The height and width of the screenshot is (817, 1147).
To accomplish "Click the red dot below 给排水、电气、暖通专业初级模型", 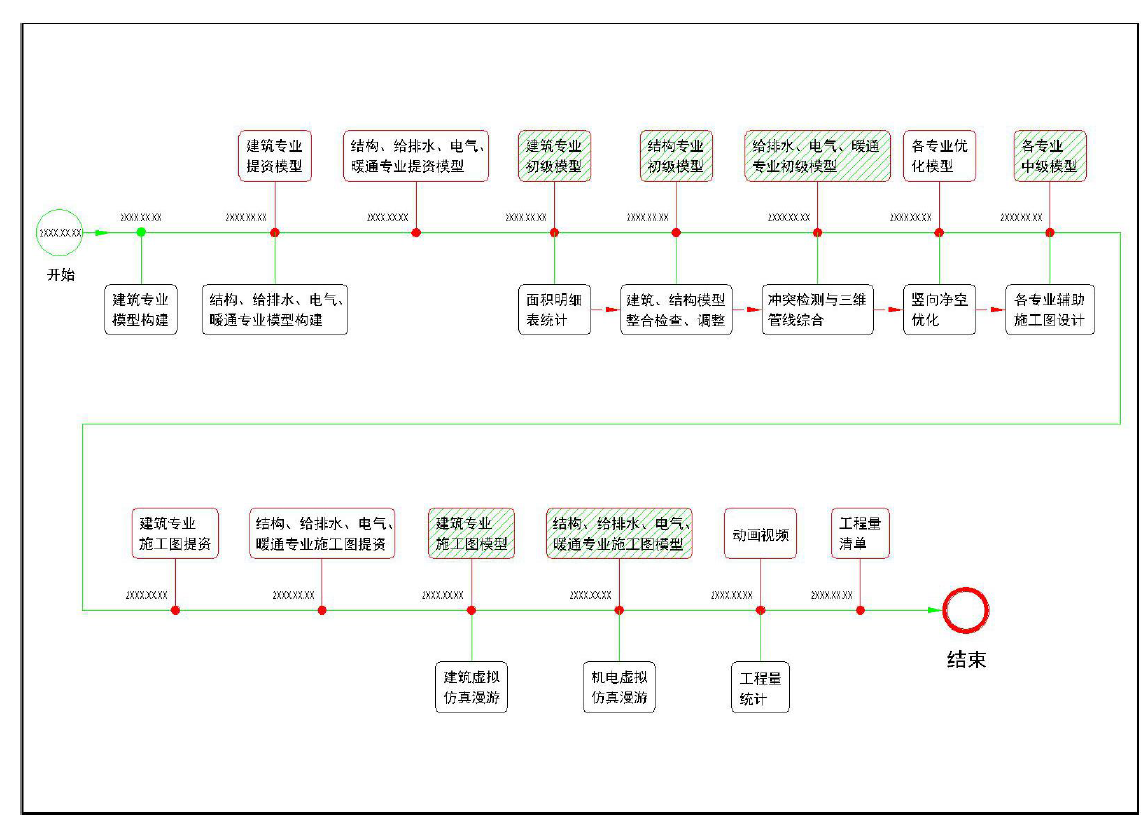I will click(817, 233).
